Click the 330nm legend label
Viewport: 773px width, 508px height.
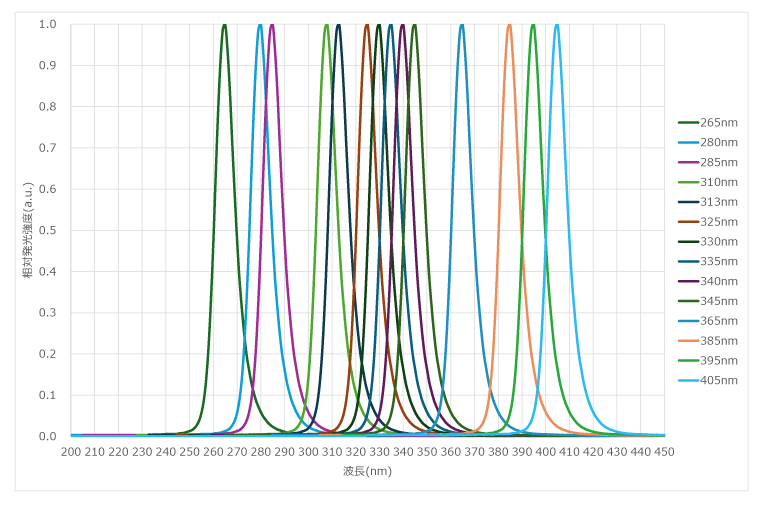(718, 242)
